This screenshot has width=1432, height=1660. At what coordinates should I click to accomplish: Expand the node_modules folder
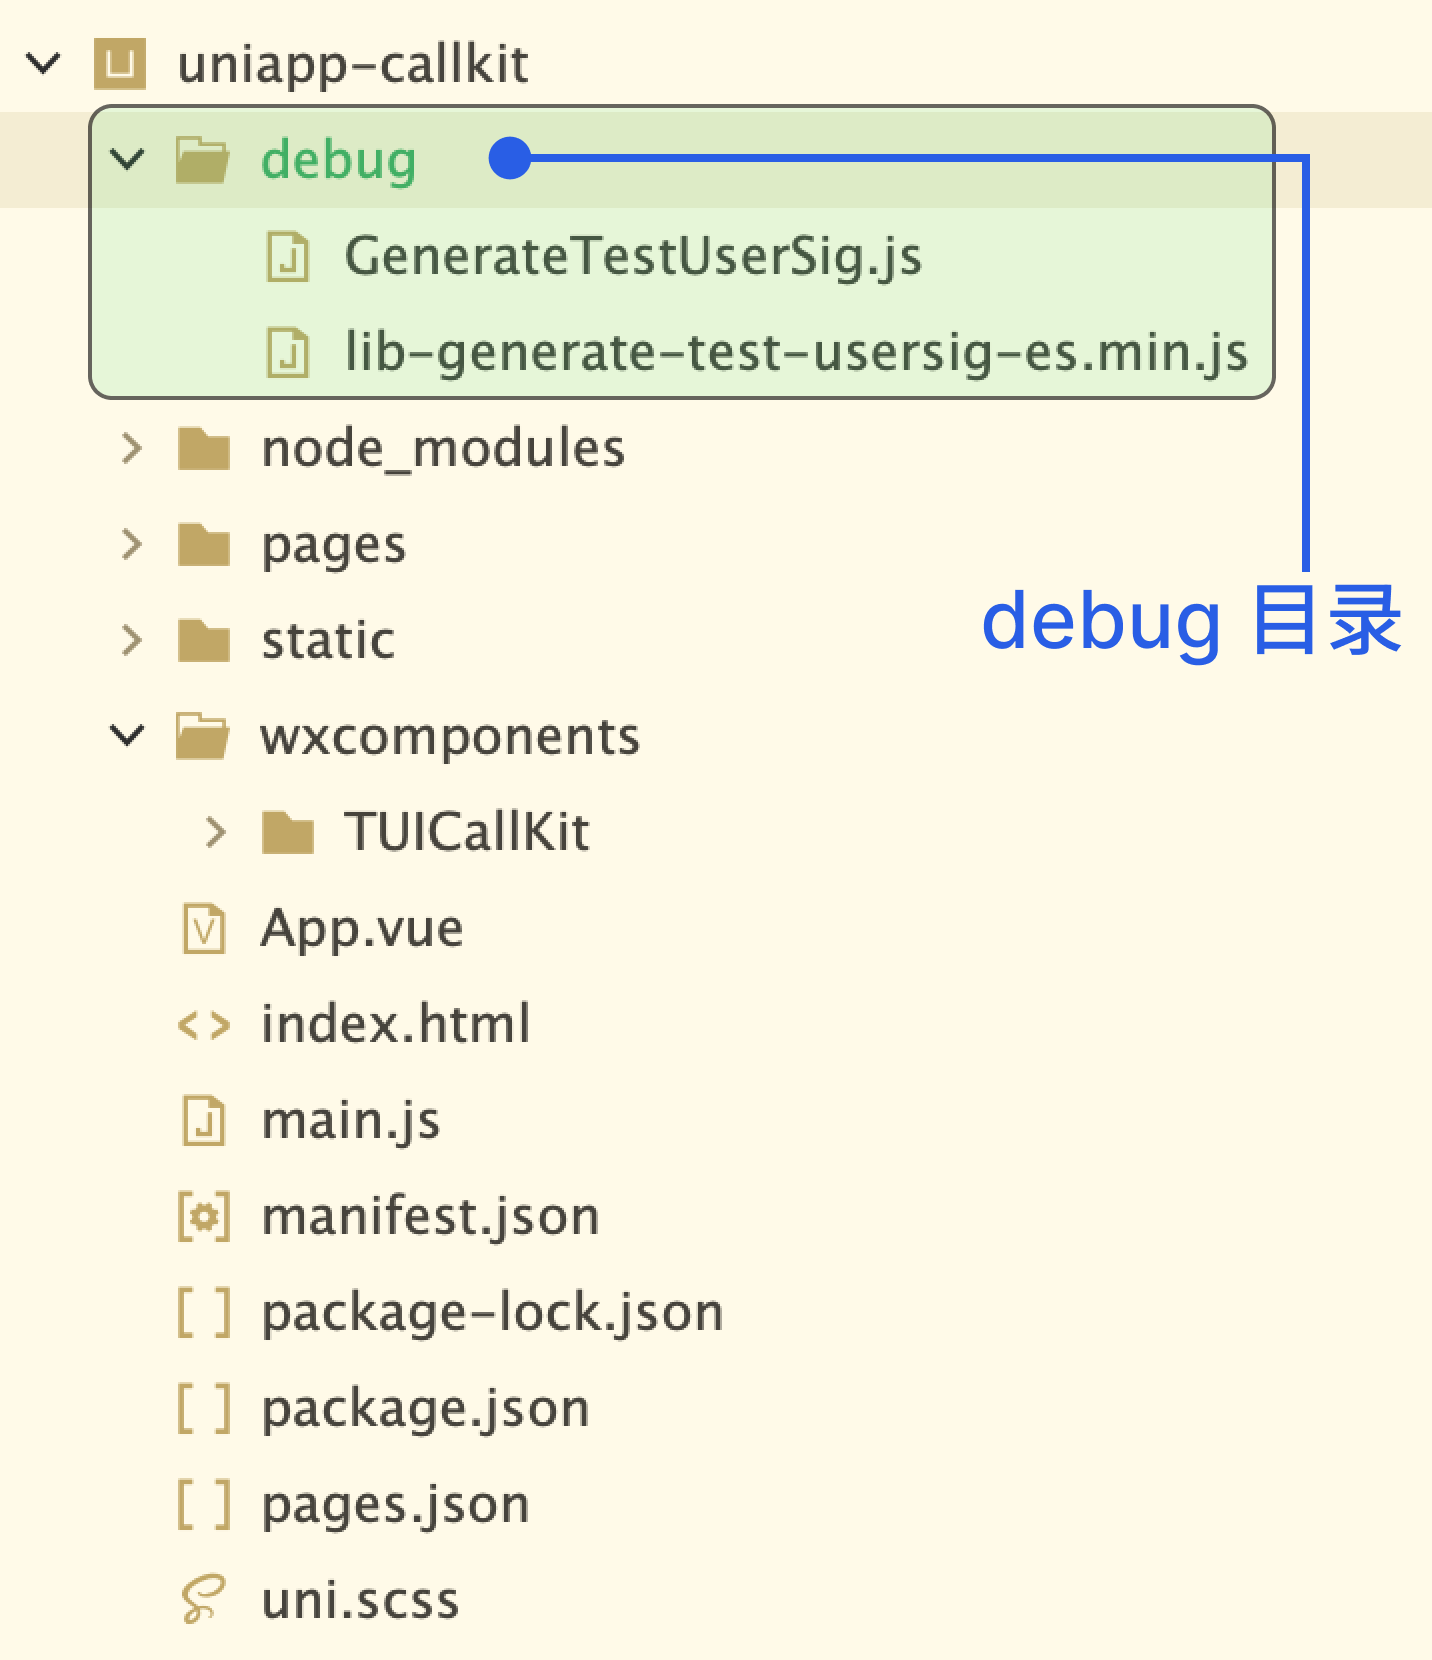(131, 448)
